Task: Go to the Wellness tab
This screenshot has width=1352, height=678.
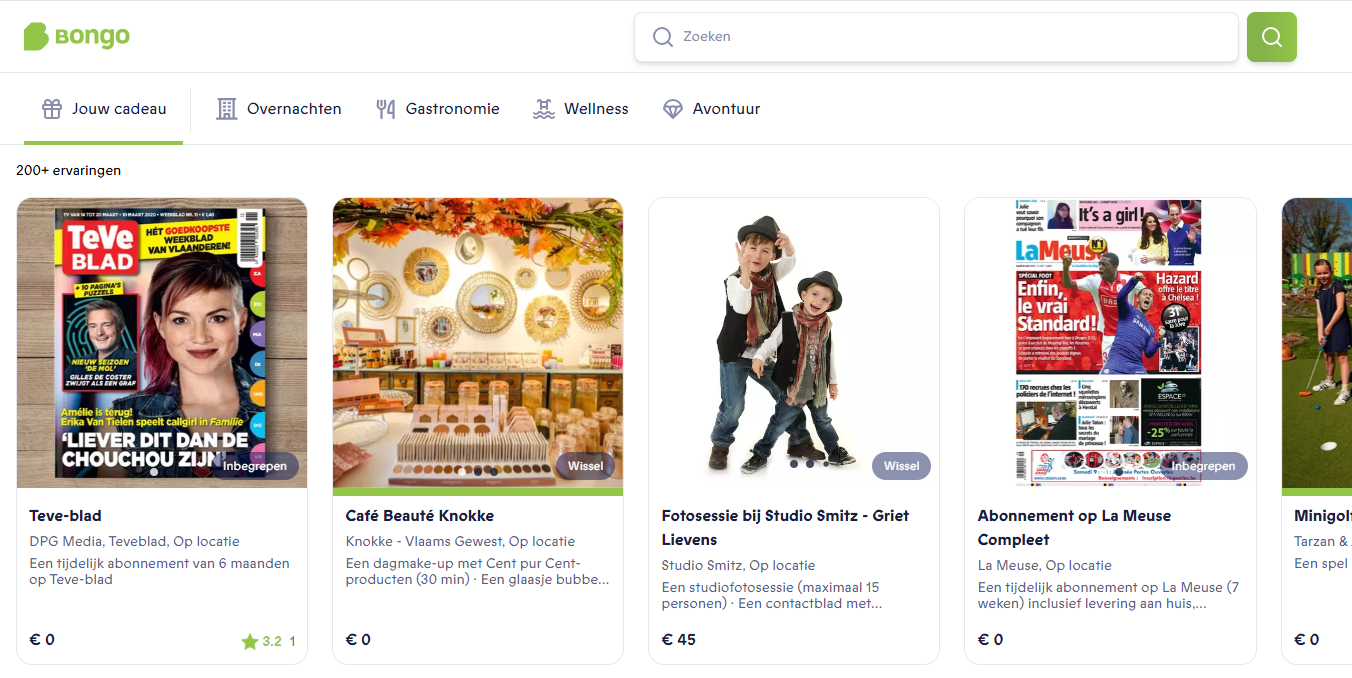Action: point(581,109)
